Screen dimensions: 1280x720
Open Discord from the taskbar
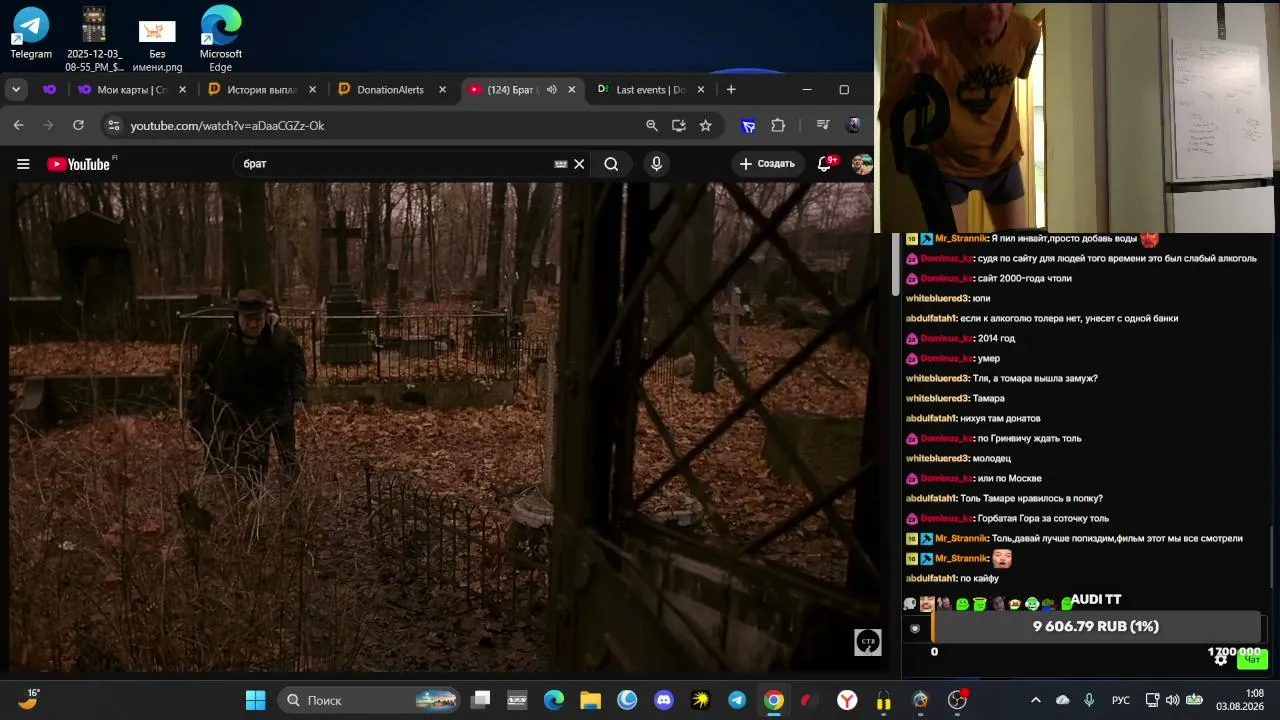(664, 700)
